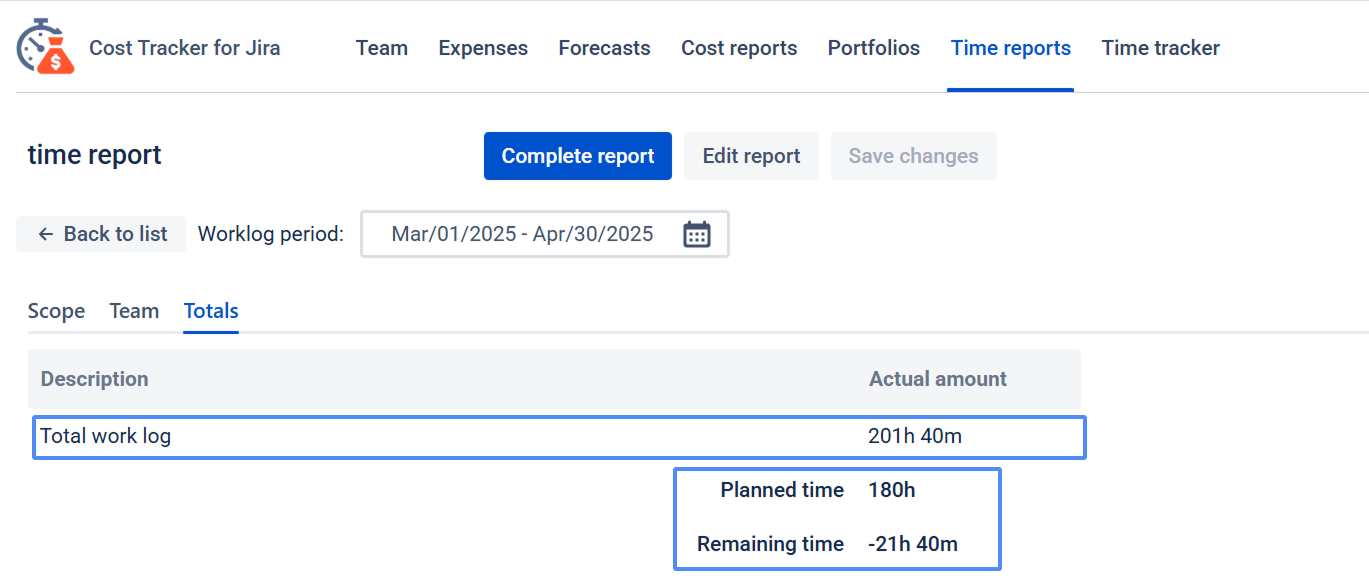Switch to the Team tab below Worklog period

[134, 311]
